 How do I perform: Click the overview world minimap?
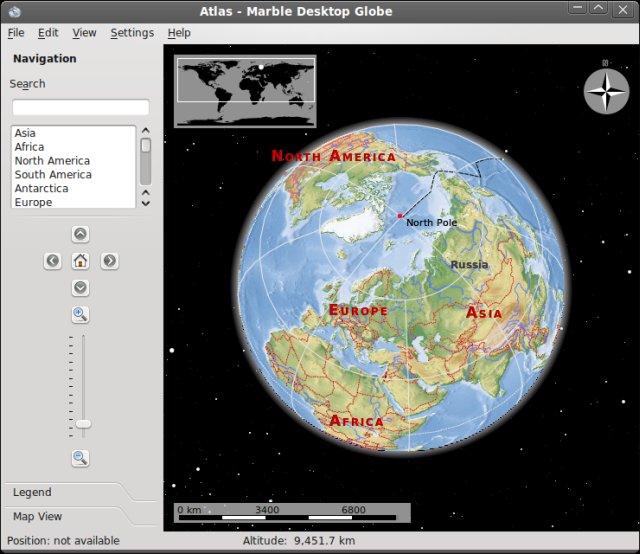(245, 91)
